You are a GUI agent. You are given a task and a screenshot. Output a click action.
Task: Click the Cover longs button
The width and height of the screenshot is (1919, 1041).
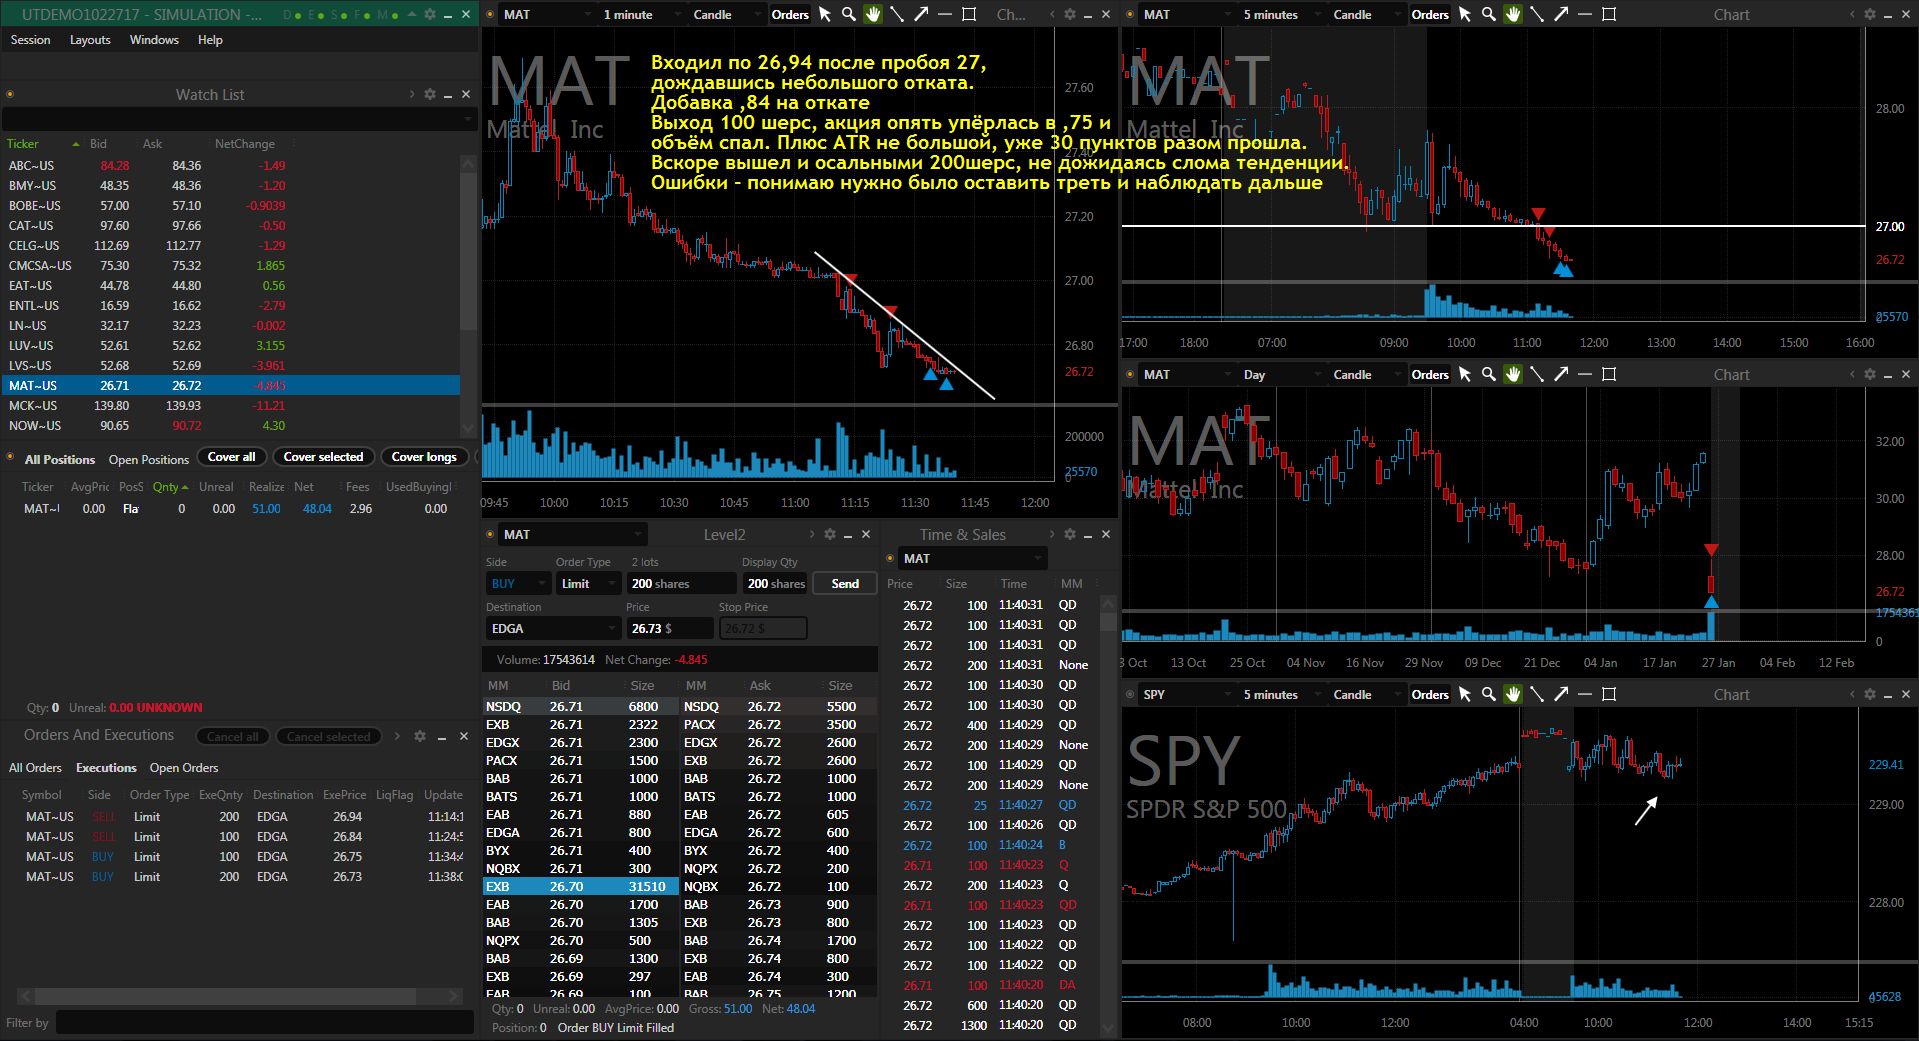click(x=424, y=457)
